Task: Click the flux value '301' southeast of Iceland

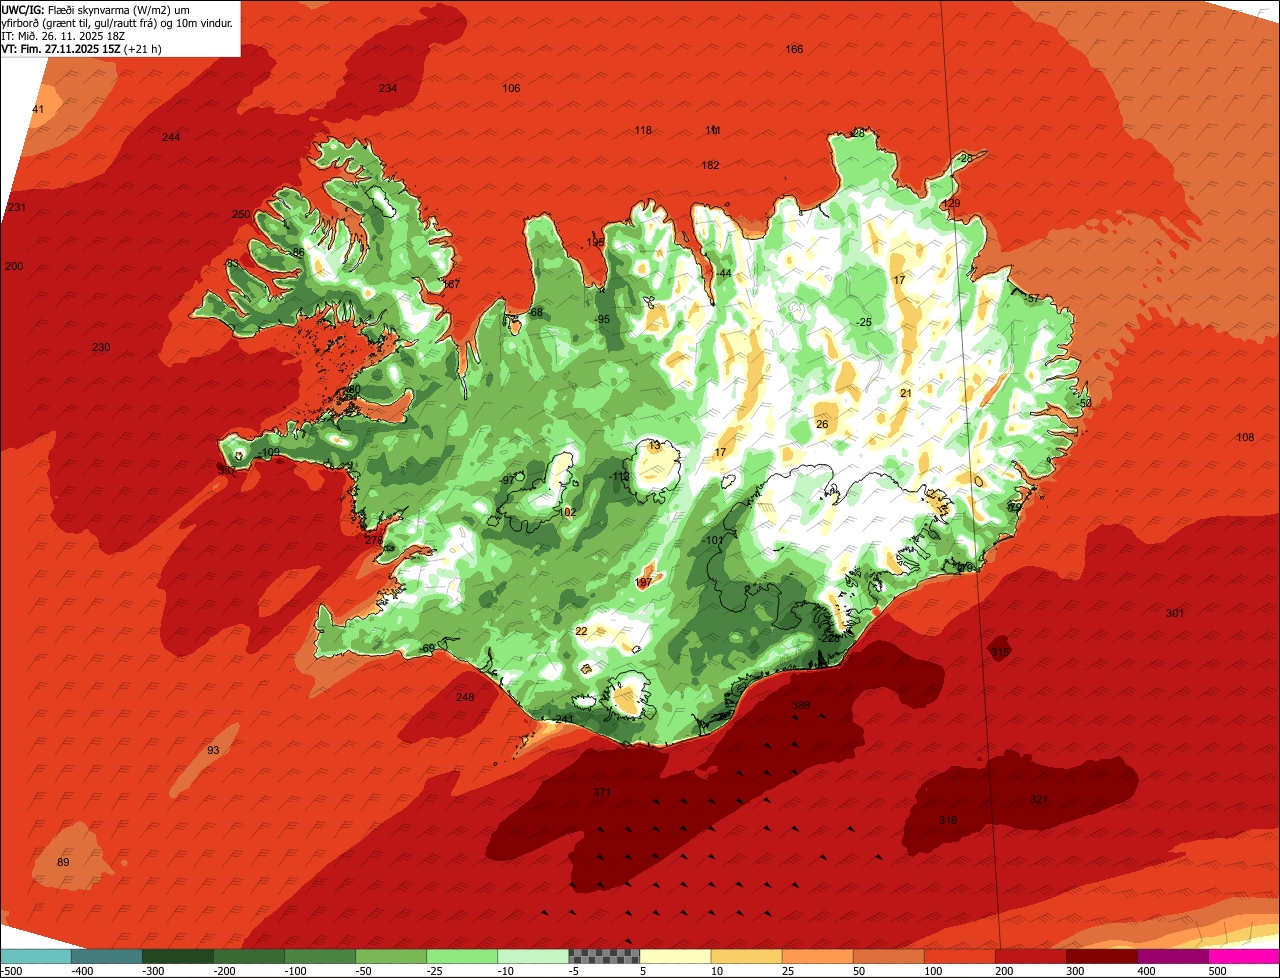Action: (1175, 613)
